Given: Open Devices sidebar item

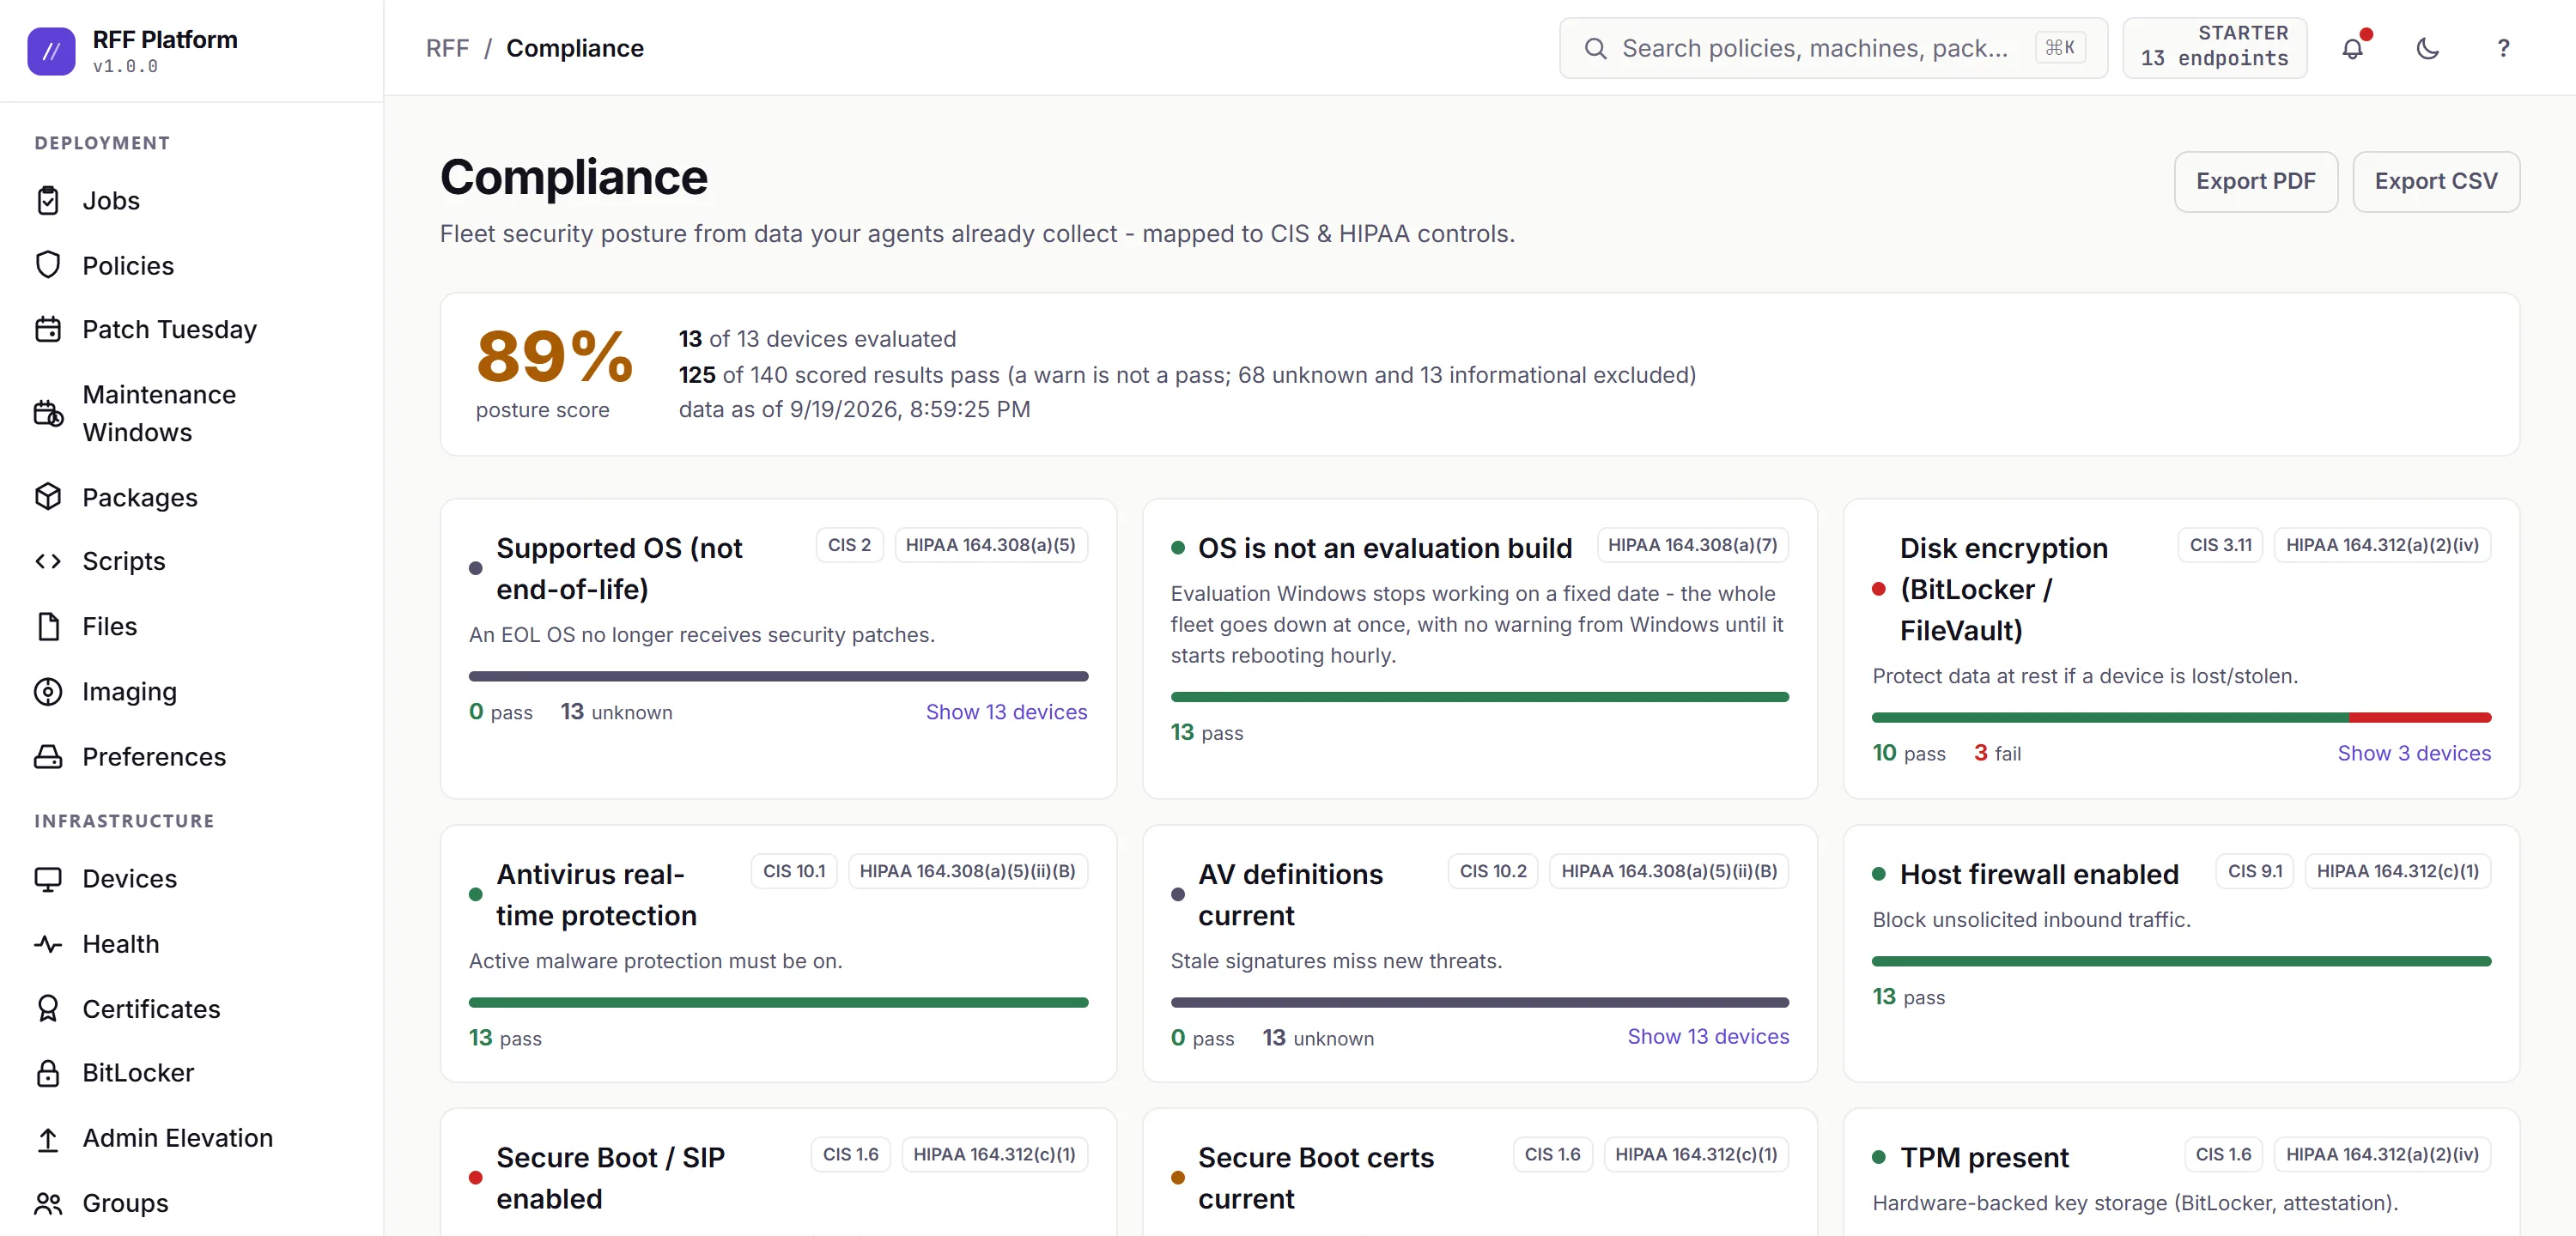Looking at the screenshot, I should coord(191,879).
